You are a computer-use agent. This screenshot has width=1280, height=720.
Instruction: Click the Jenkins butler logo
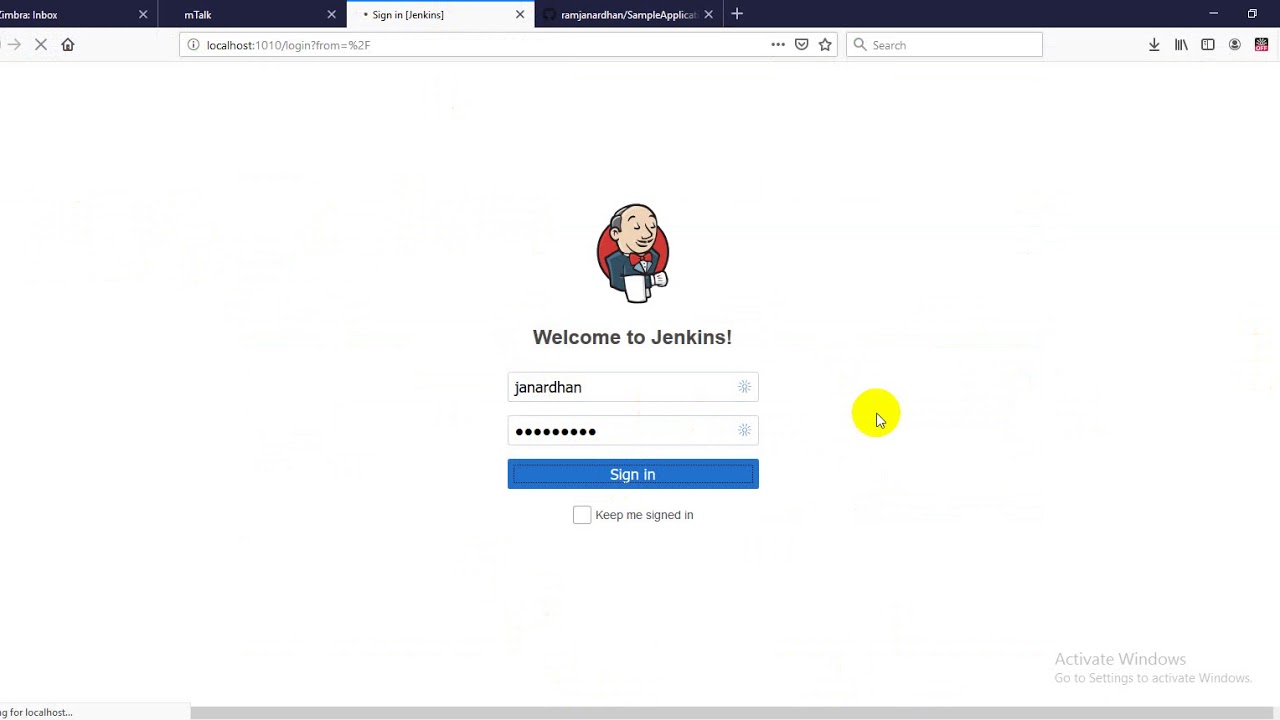point(632,253)
